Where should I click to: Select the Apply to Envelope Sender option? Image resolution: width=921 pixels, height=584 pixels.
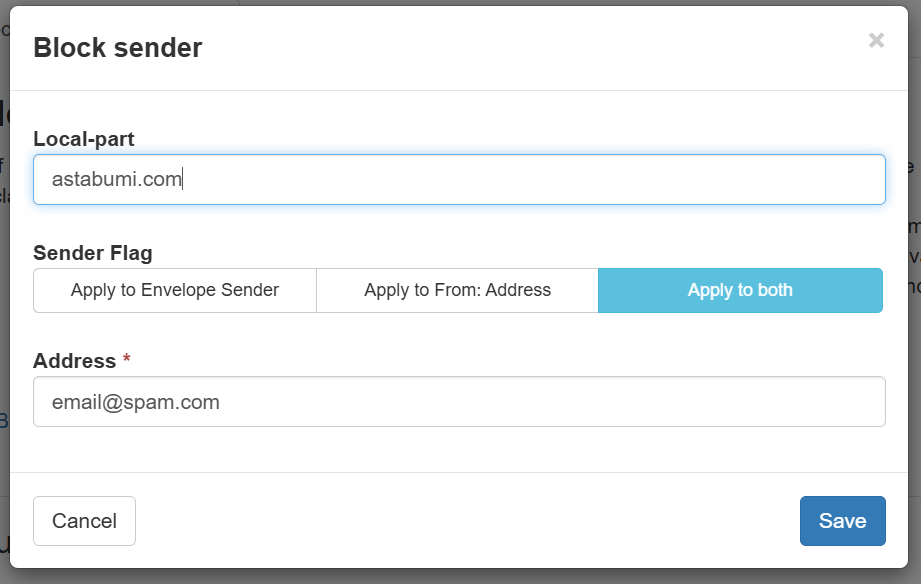pos(175,290)
